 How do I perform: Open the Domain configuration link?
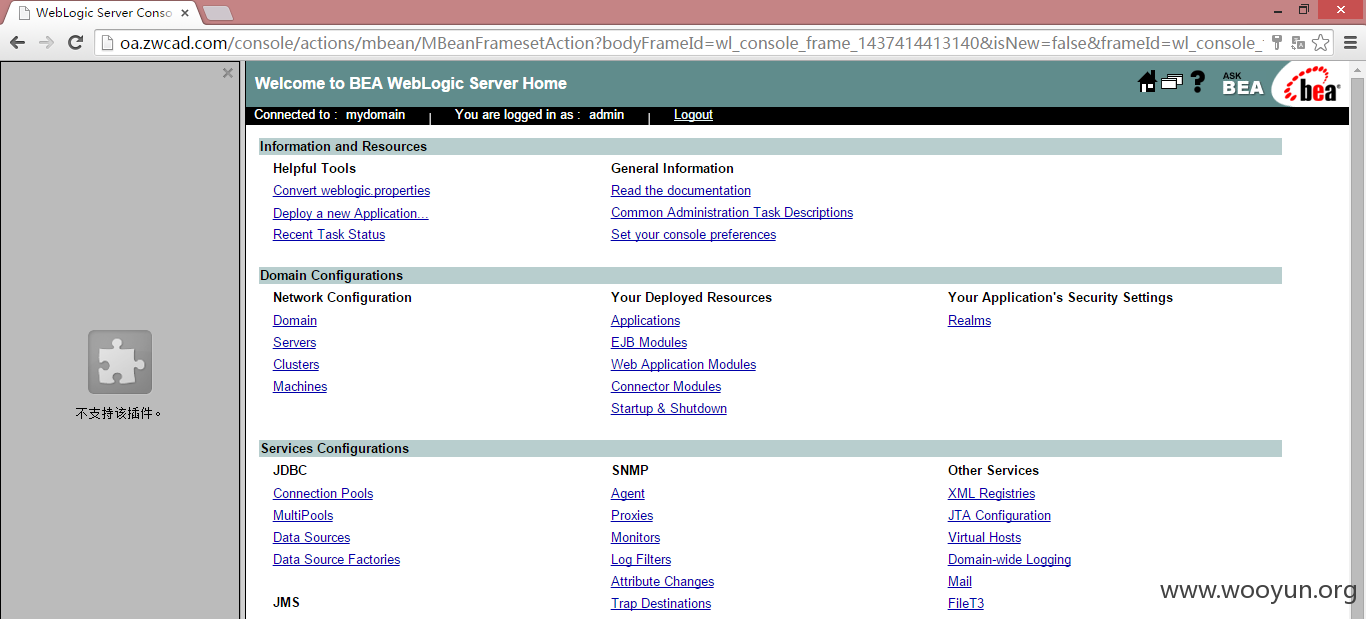[295, 320]
